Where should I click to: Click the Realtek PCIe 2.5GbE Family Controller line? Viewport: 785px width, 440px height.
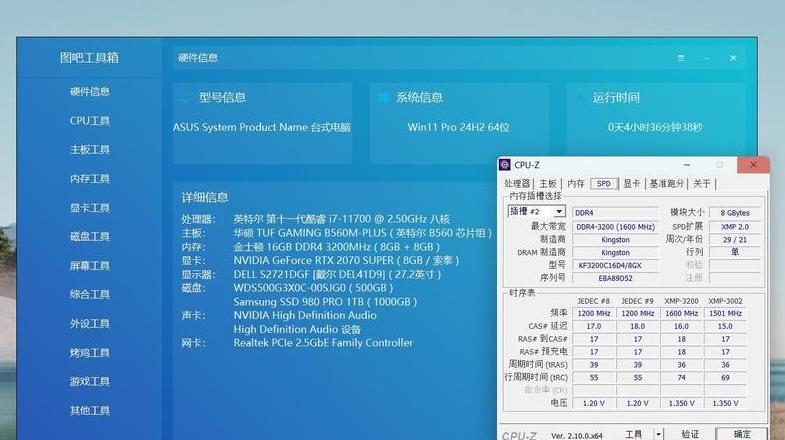[x=323, y=343]
